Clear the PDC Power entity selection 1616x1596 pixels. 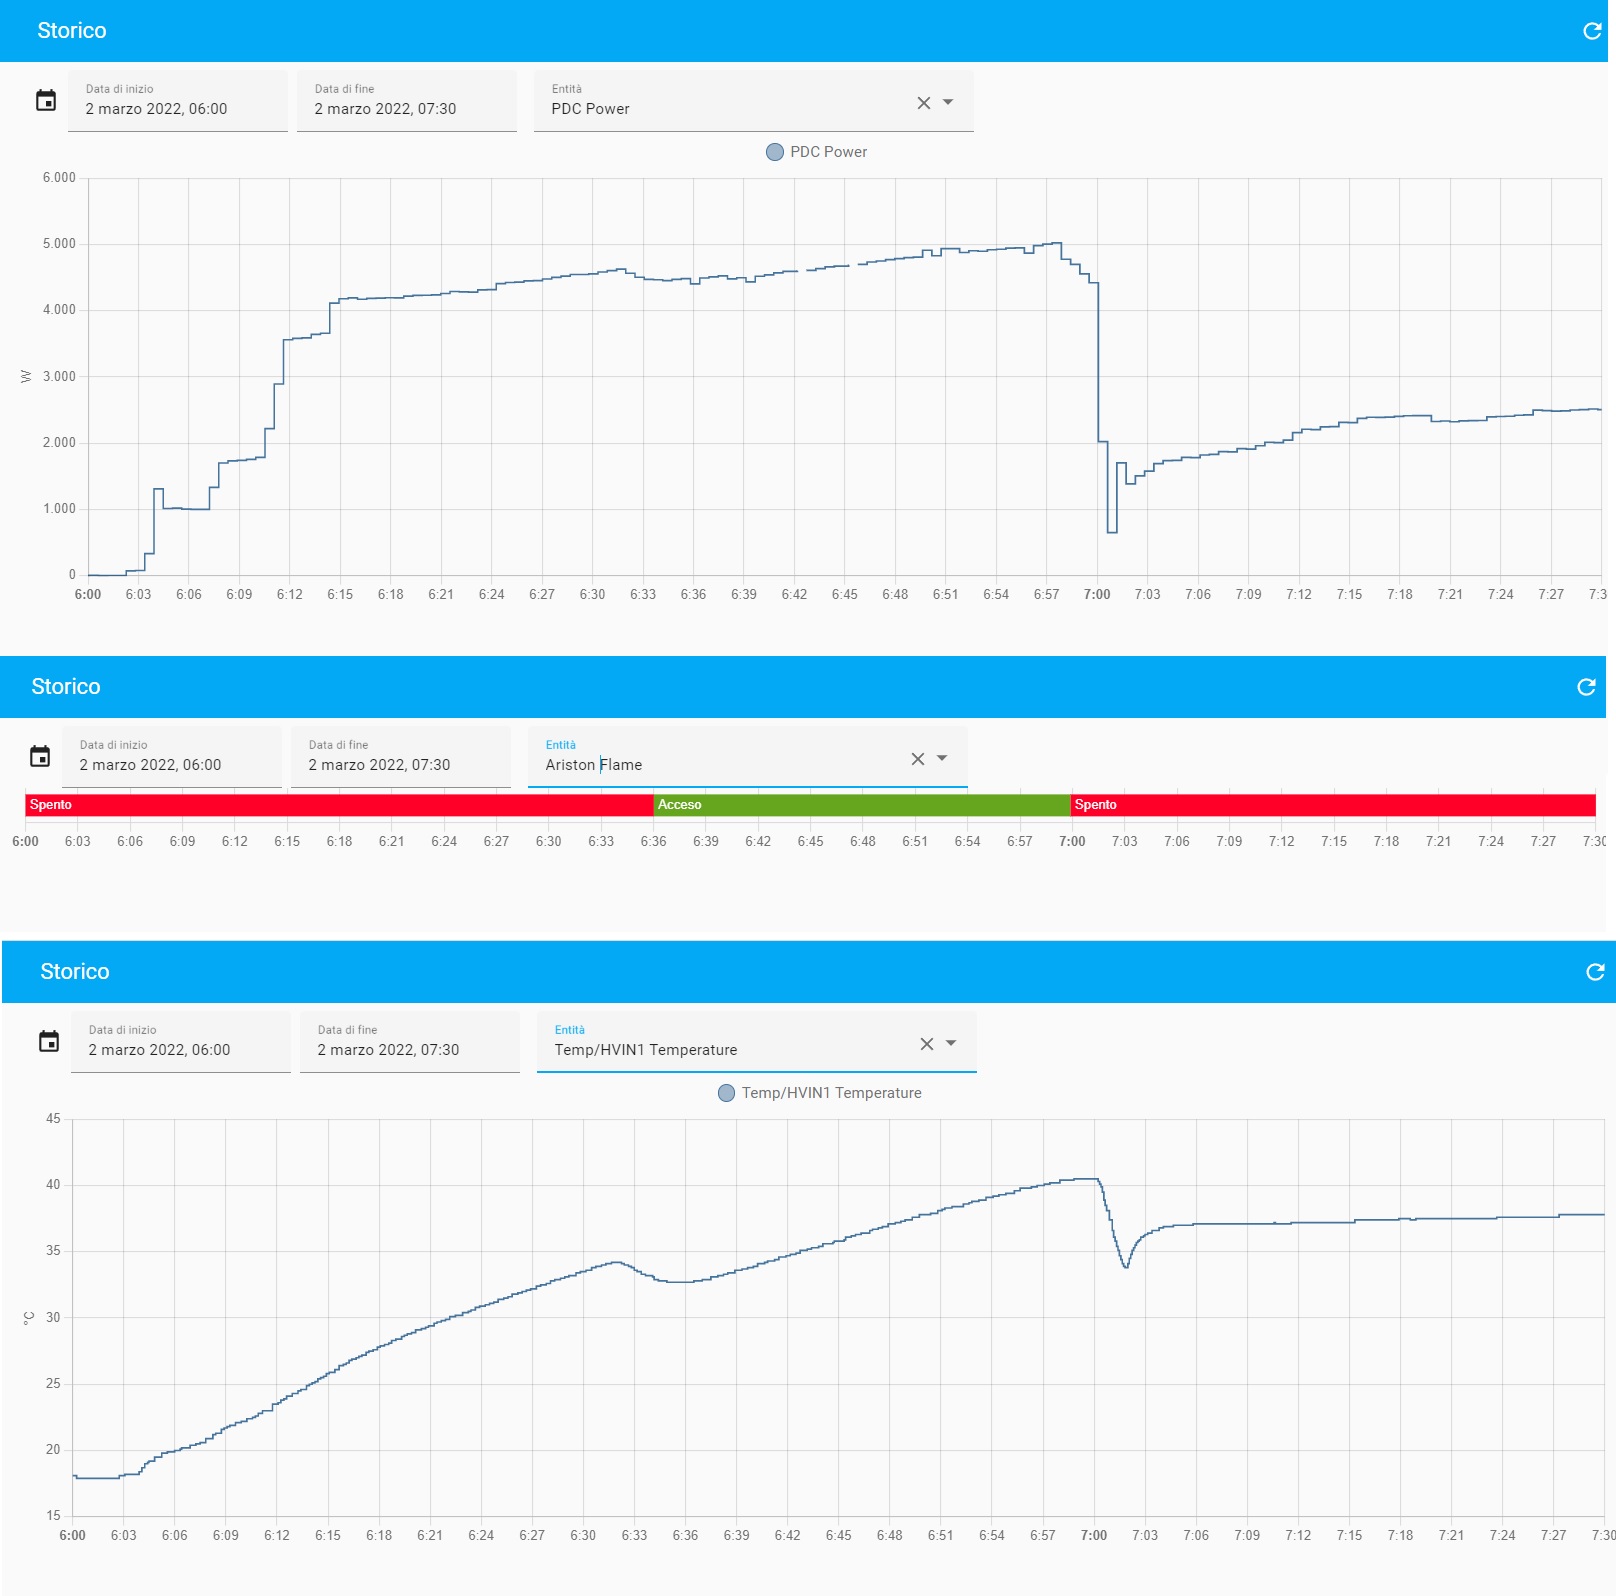point(923,103)
